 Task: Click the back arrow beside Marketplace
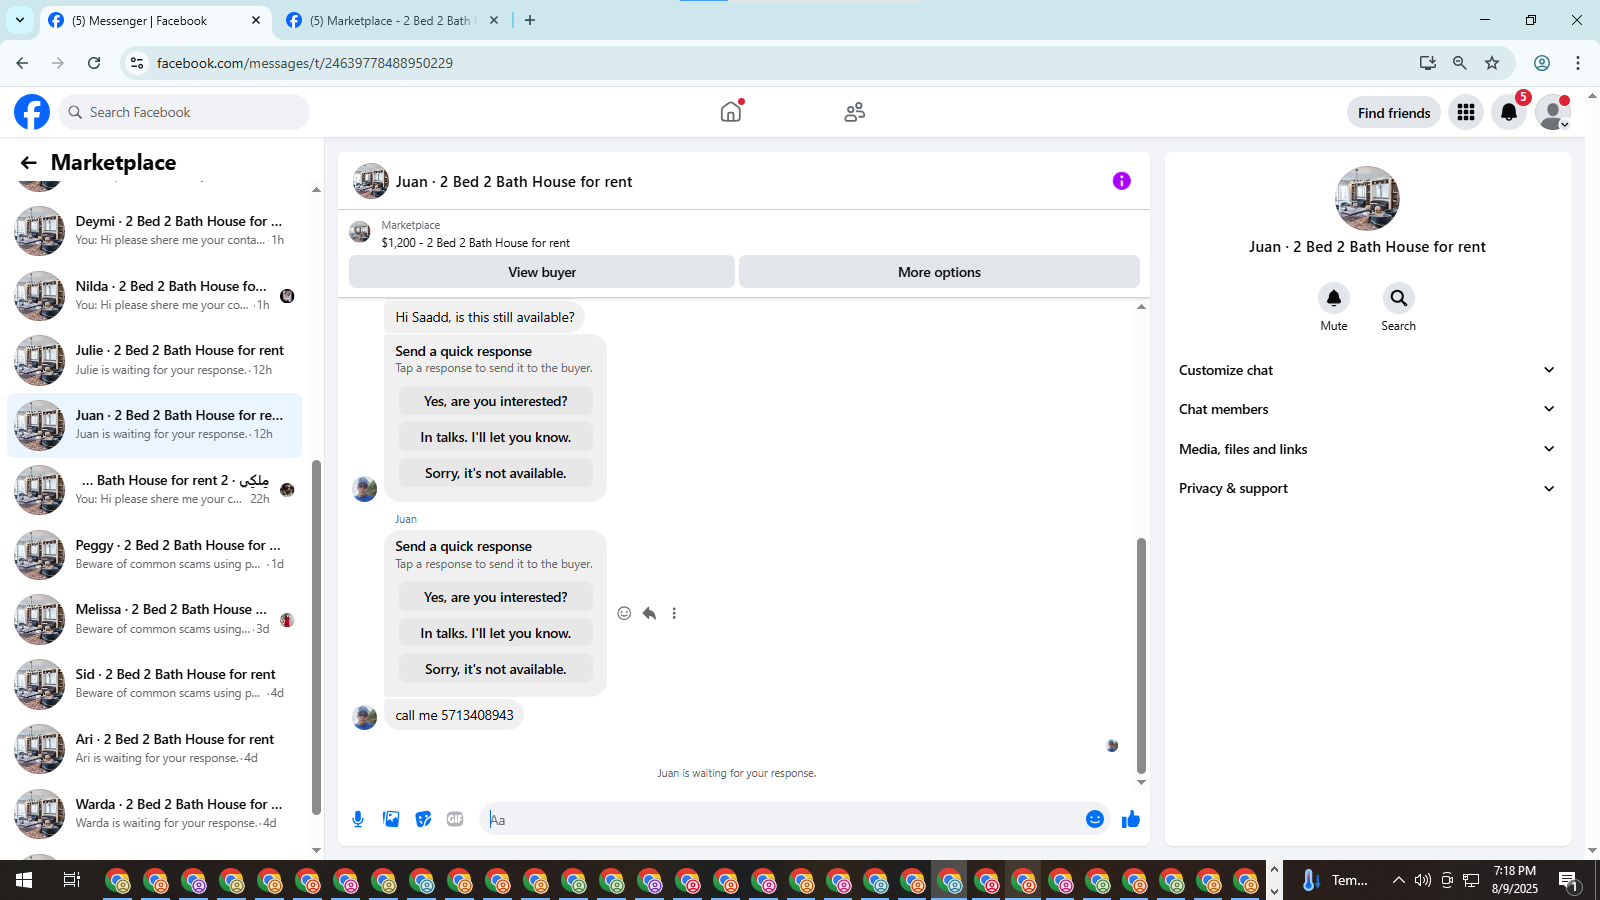(29, 162)
